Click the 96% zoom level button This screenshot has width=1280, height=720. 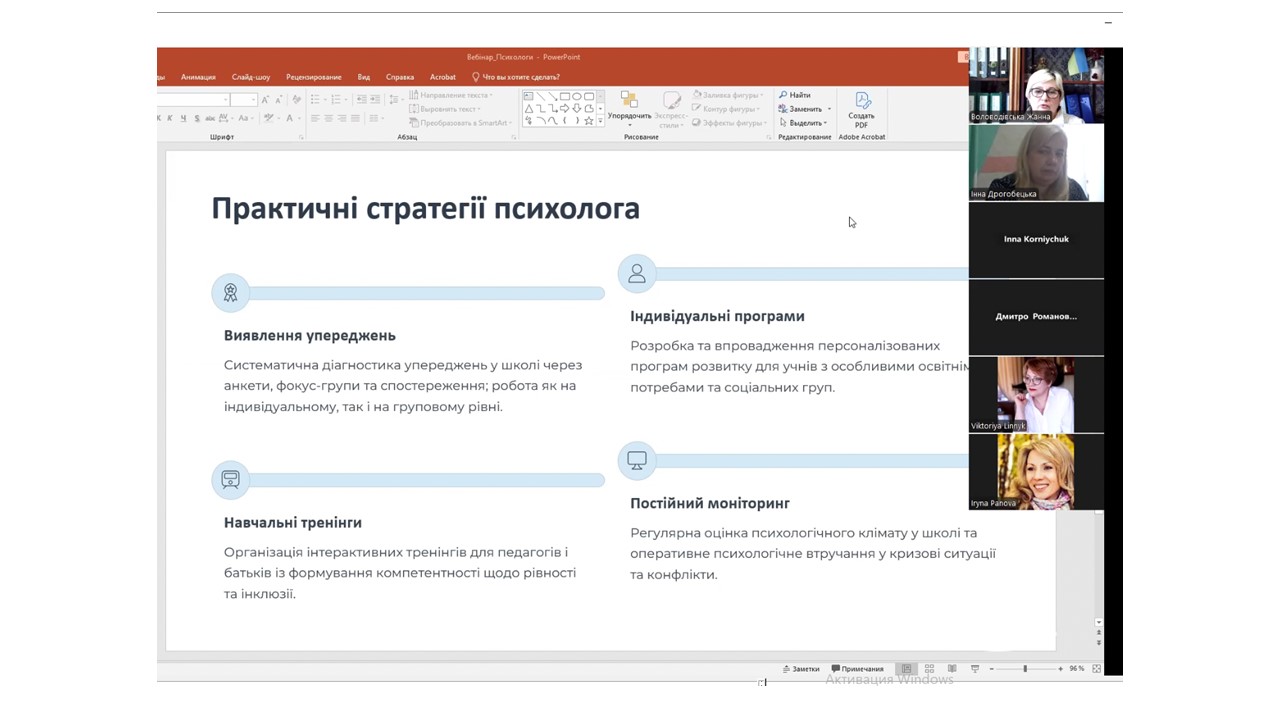tap(1077, 669)
